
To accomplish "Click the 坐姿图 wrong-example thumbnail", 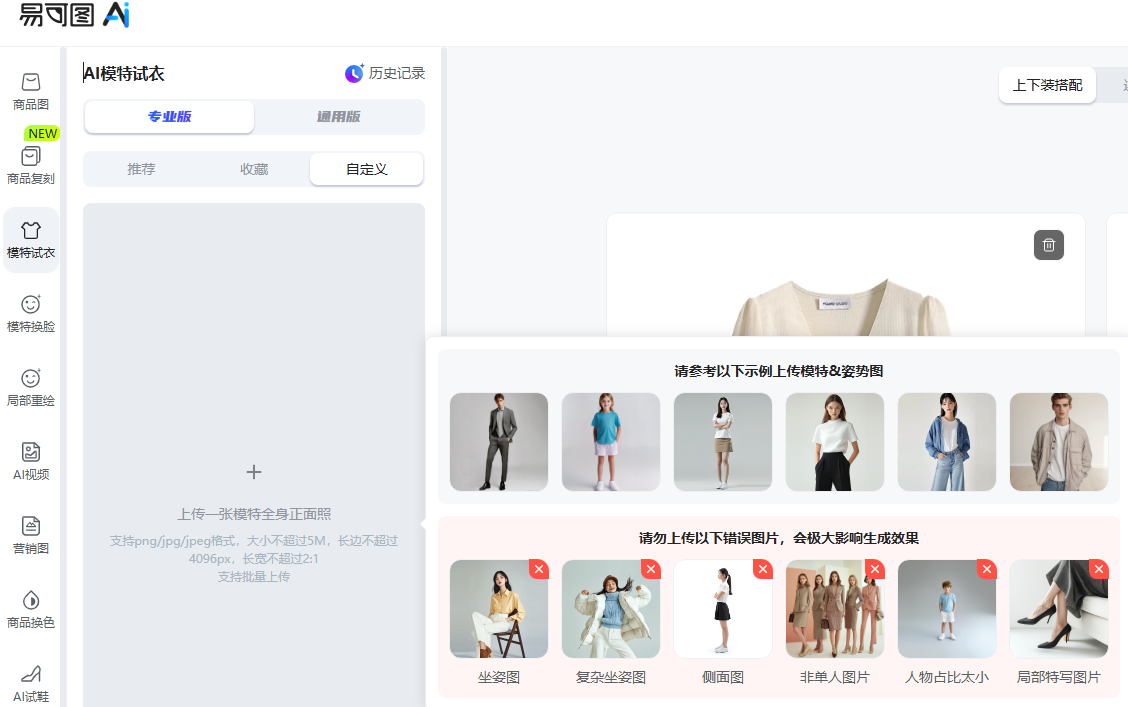I will pyautogui.click(x=499, y=609).
